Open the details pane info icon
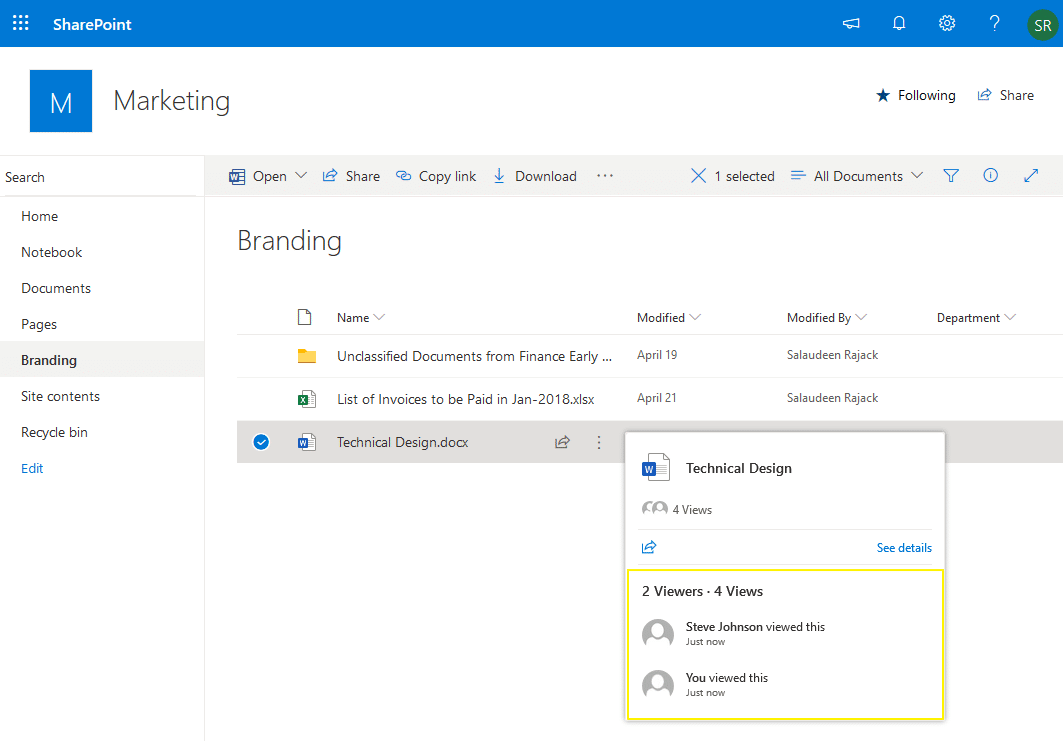Viewport: 1063px width, 741px height. pyautogui.click(x=990, y=176)
